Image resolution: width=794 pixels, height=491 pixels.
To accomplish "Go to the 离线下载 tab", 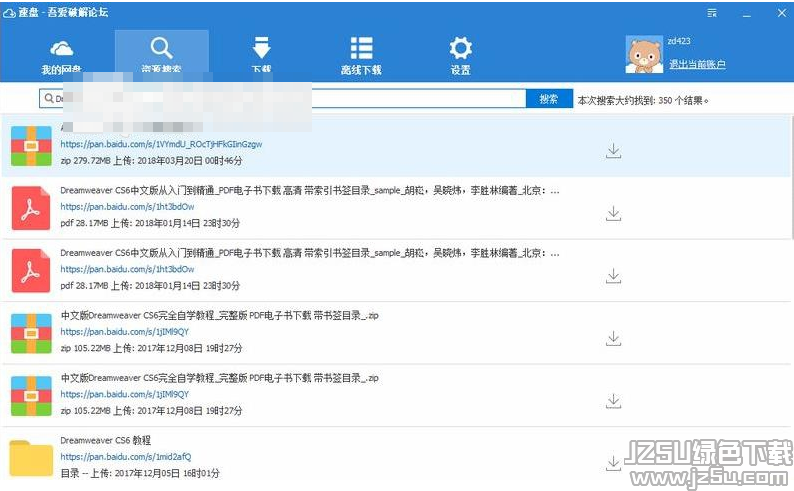I will tap(361, 56).
